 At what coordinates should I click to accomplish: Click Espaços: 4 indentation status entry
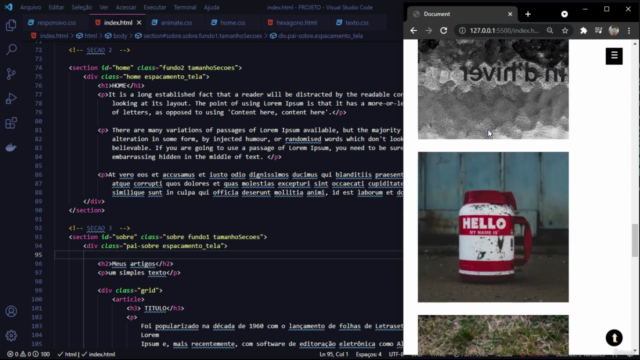pos(369,354)
